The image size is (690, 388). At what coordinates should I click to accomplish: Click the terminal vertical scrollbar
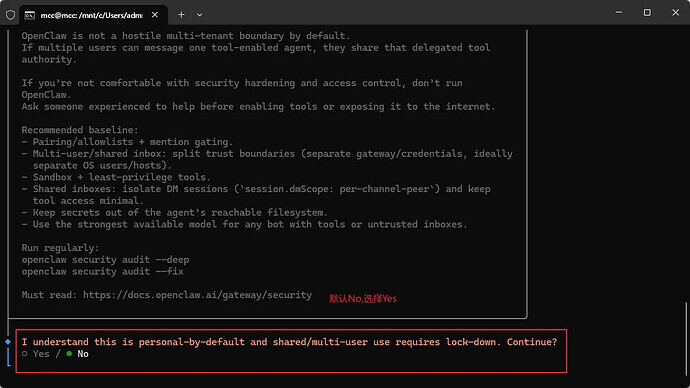tap(686, 339)
